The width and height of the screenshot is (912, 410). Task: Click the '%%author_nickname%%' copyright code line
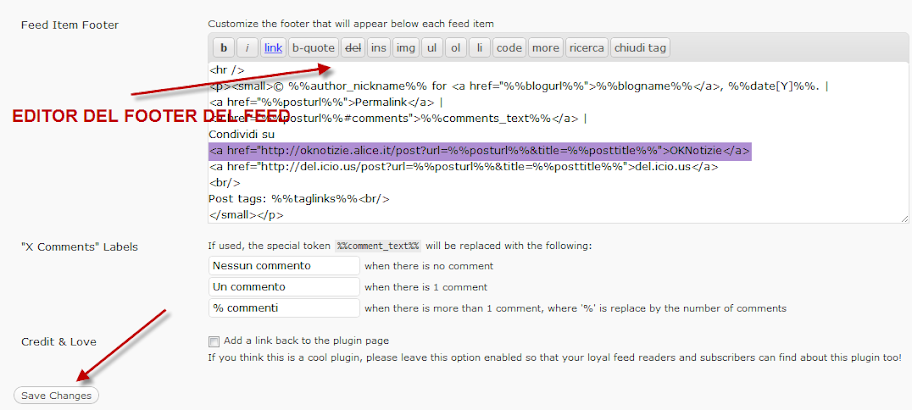[x=518, y=87]
